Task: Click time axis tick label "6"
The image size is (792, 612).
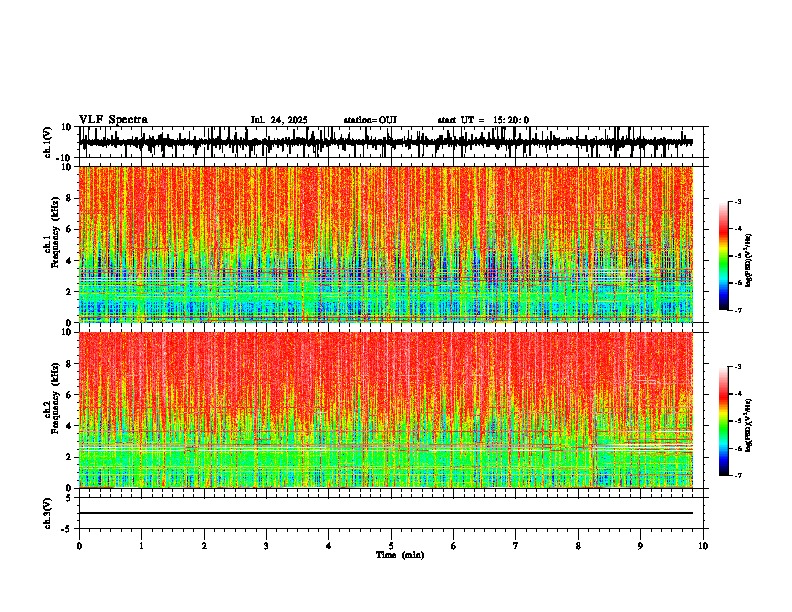Action: pos(454,546)
